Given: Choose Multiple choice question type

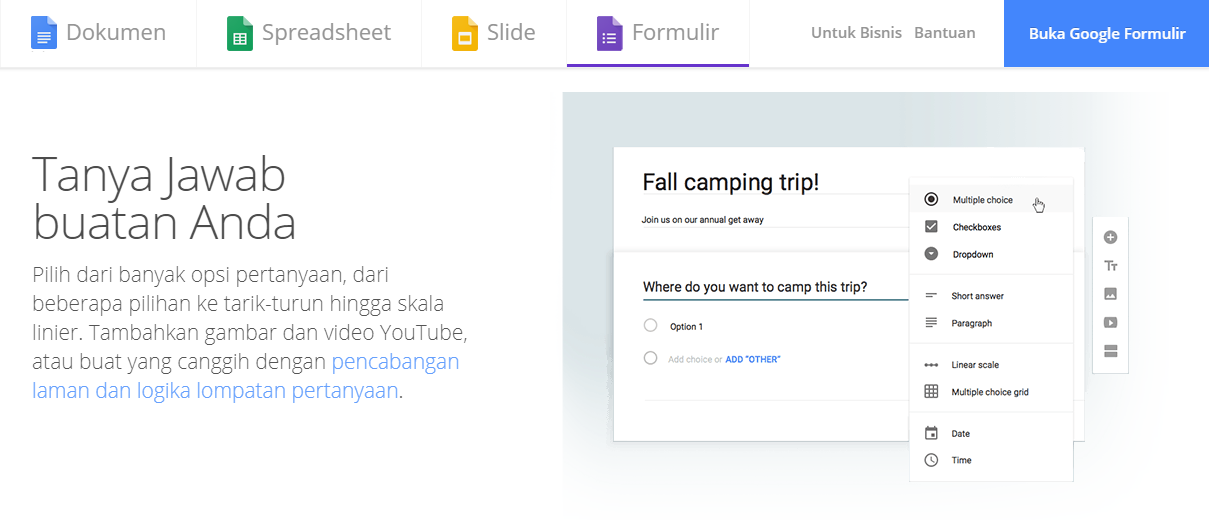Looking at the screenshot, I should point(982,200).
